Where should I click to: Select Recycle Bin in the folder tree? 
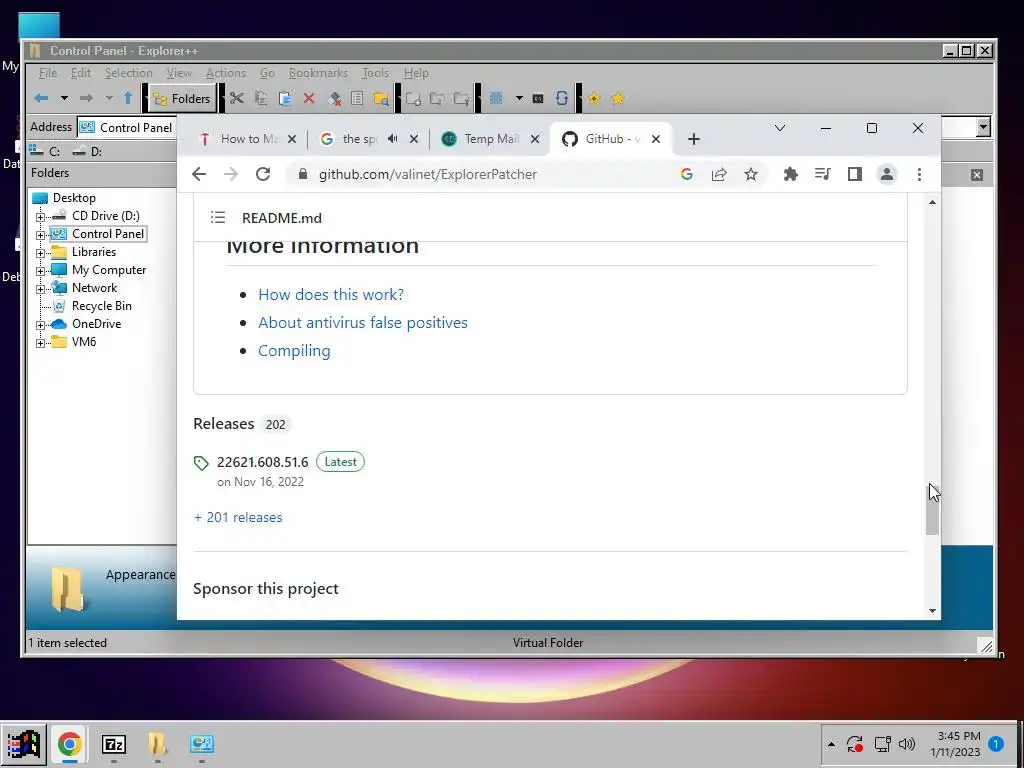tap(101, 306)
